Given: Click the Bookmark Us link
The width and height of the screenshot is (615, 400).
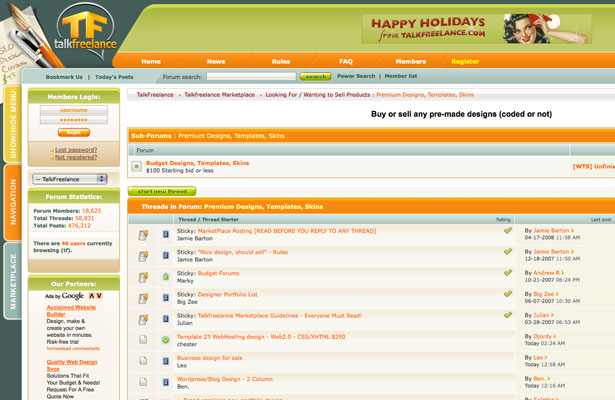Looking at the screenshot, I should pyautogui.click(x=64, y=77).
